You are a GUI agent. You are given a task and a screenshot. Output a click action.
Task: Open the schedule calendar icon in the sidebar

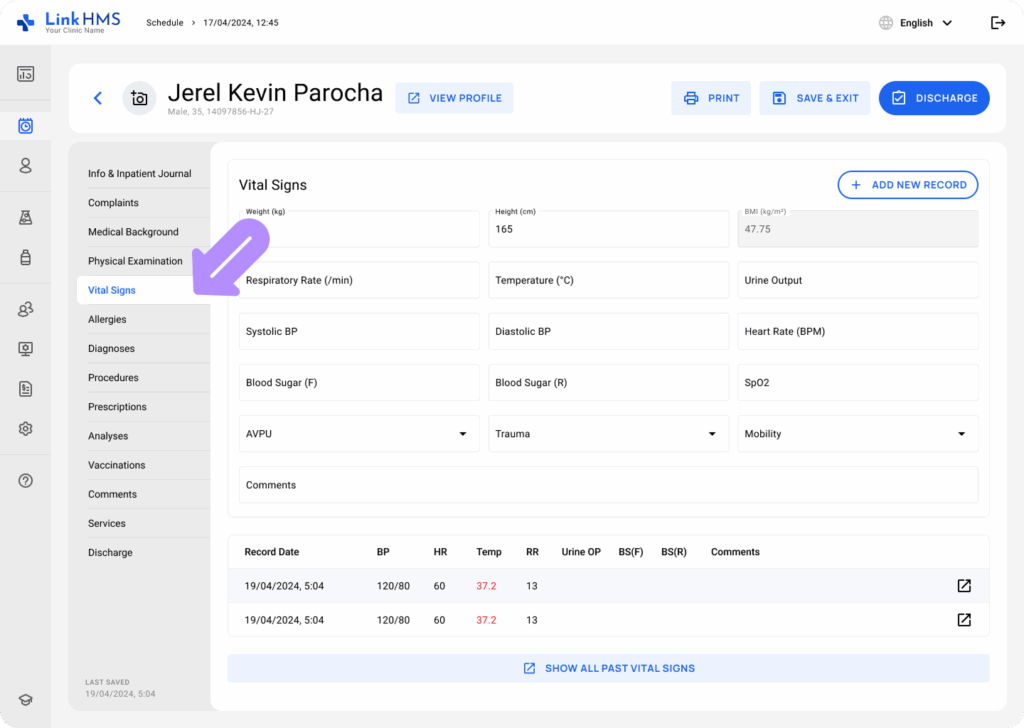click(25, 125)
